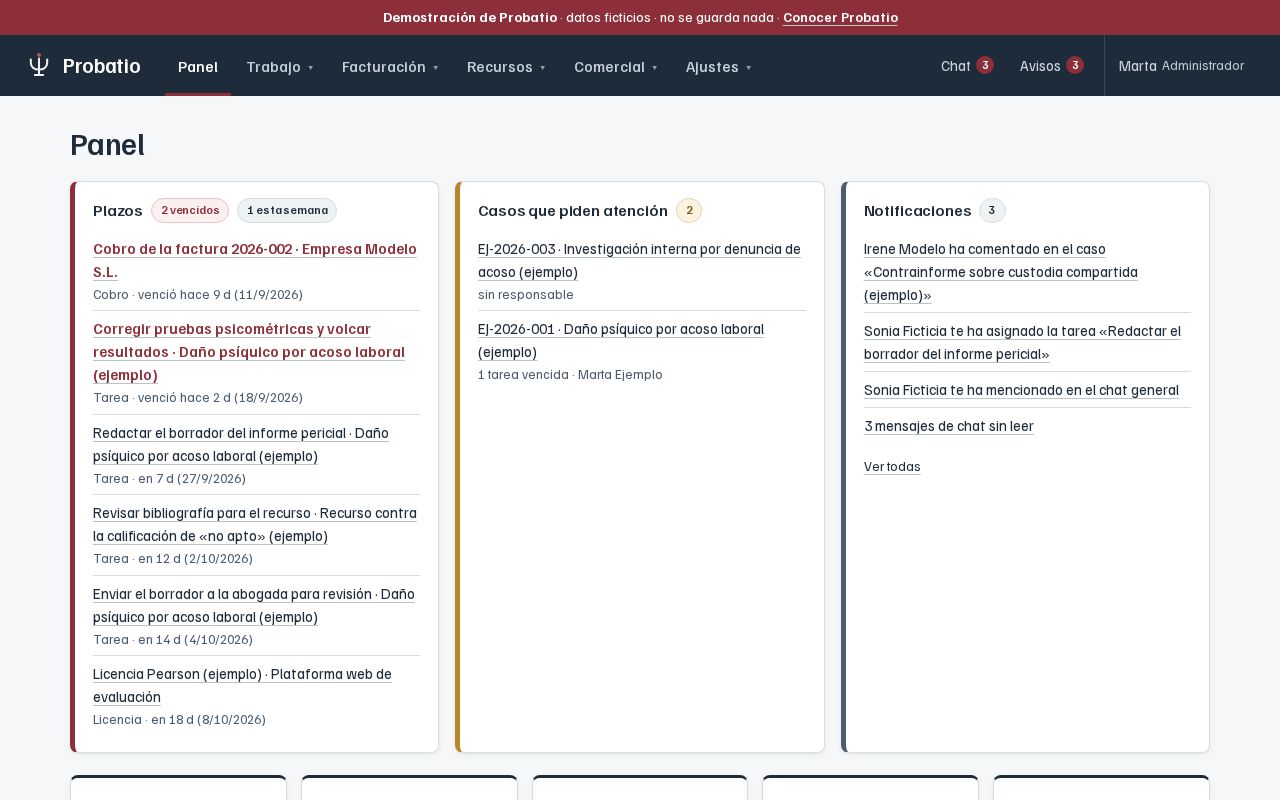Open Marta Administrador user menu
Viewport: 1280px width, 800px height.
click(1181, 66)
